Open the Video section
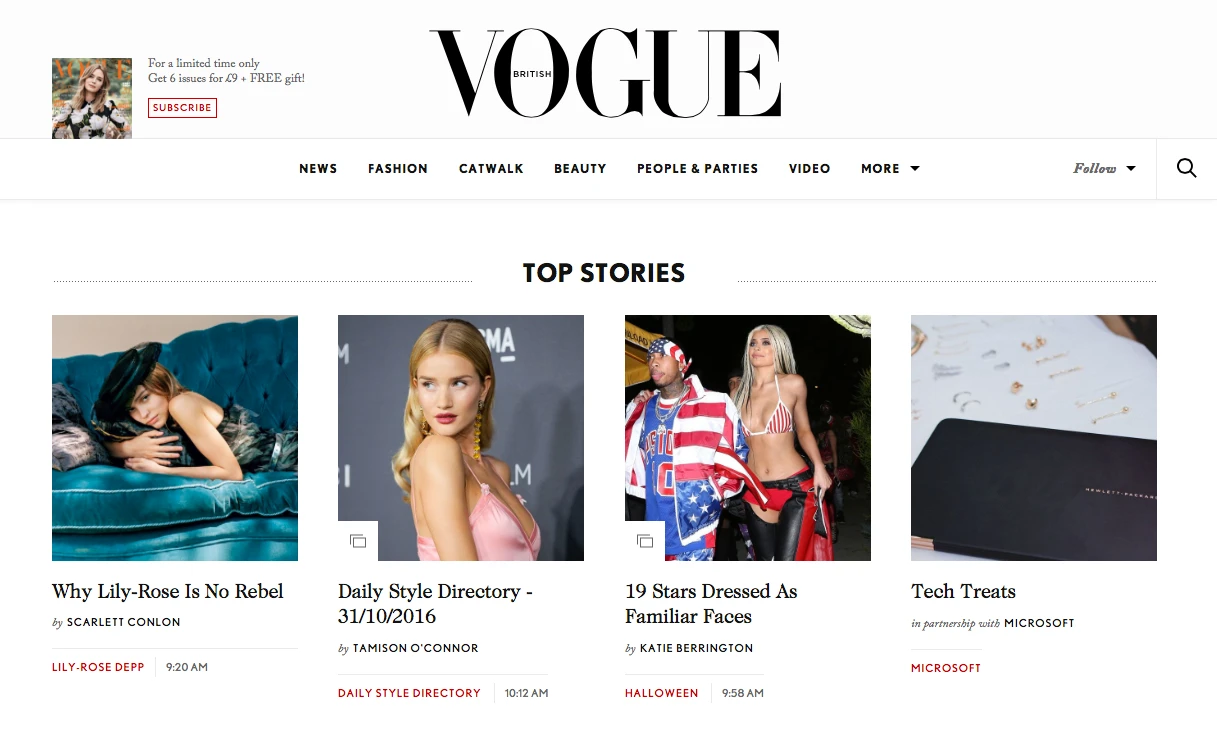 click(809, 169)
